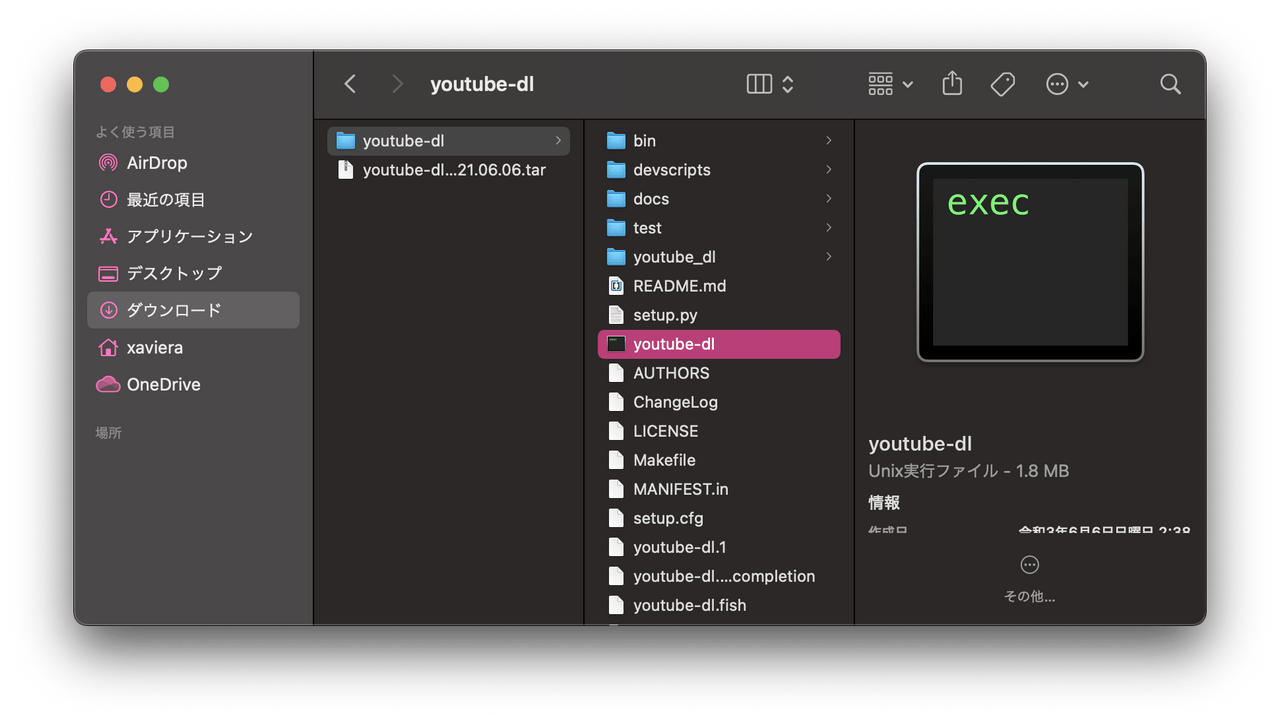Select the youtube-dl executable file
Screen dimensions: 1280x723
coord(719,344)
